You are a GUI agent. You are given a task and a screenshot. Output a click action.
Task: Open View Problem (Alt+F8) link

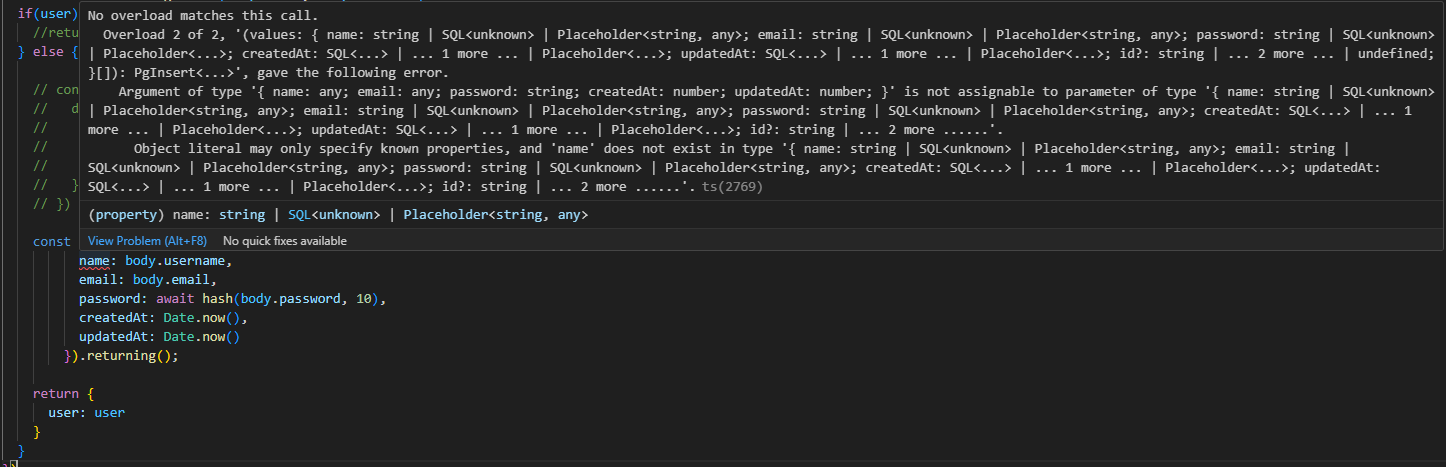[x=148, y=241]
